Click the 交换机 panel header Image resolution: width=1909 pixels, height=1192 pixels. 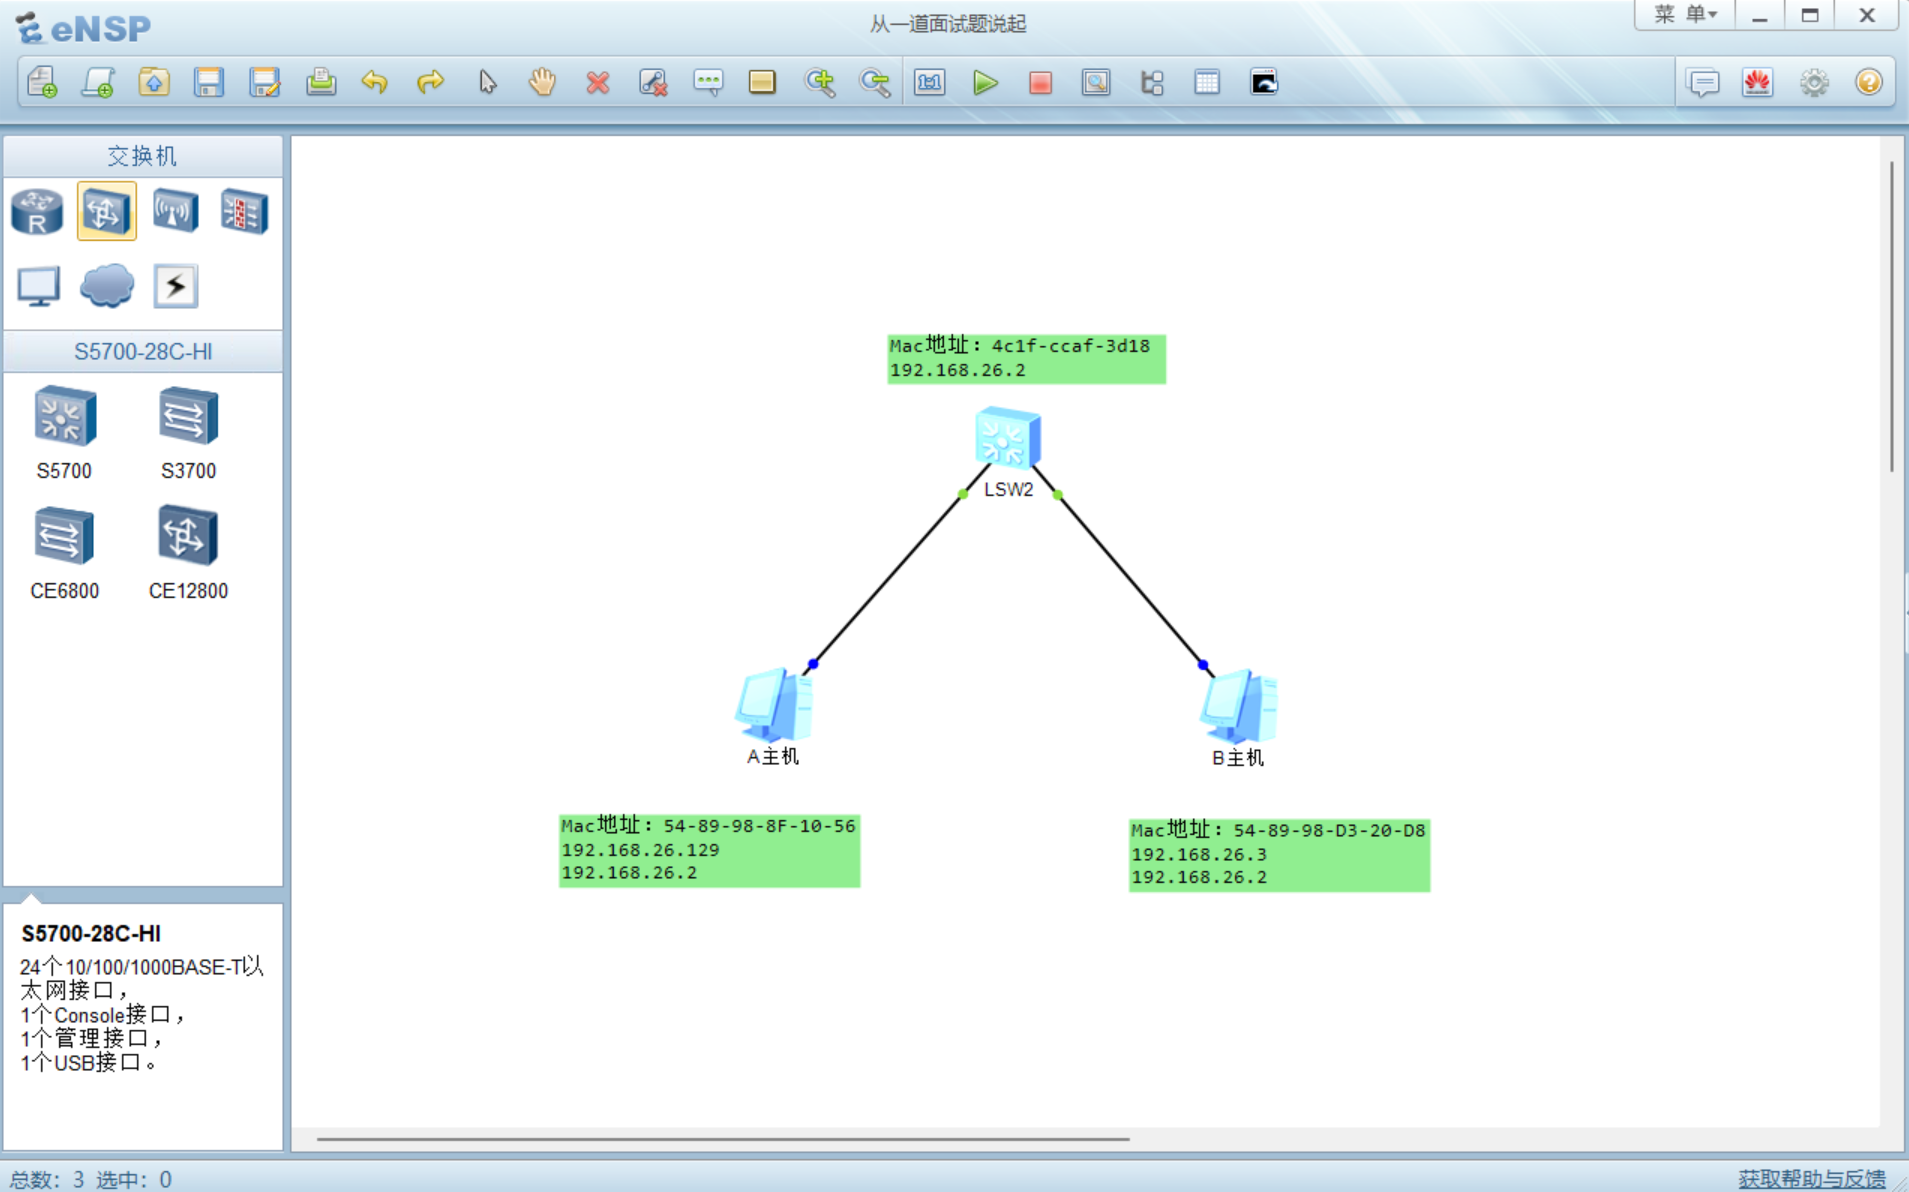(143, 156)
